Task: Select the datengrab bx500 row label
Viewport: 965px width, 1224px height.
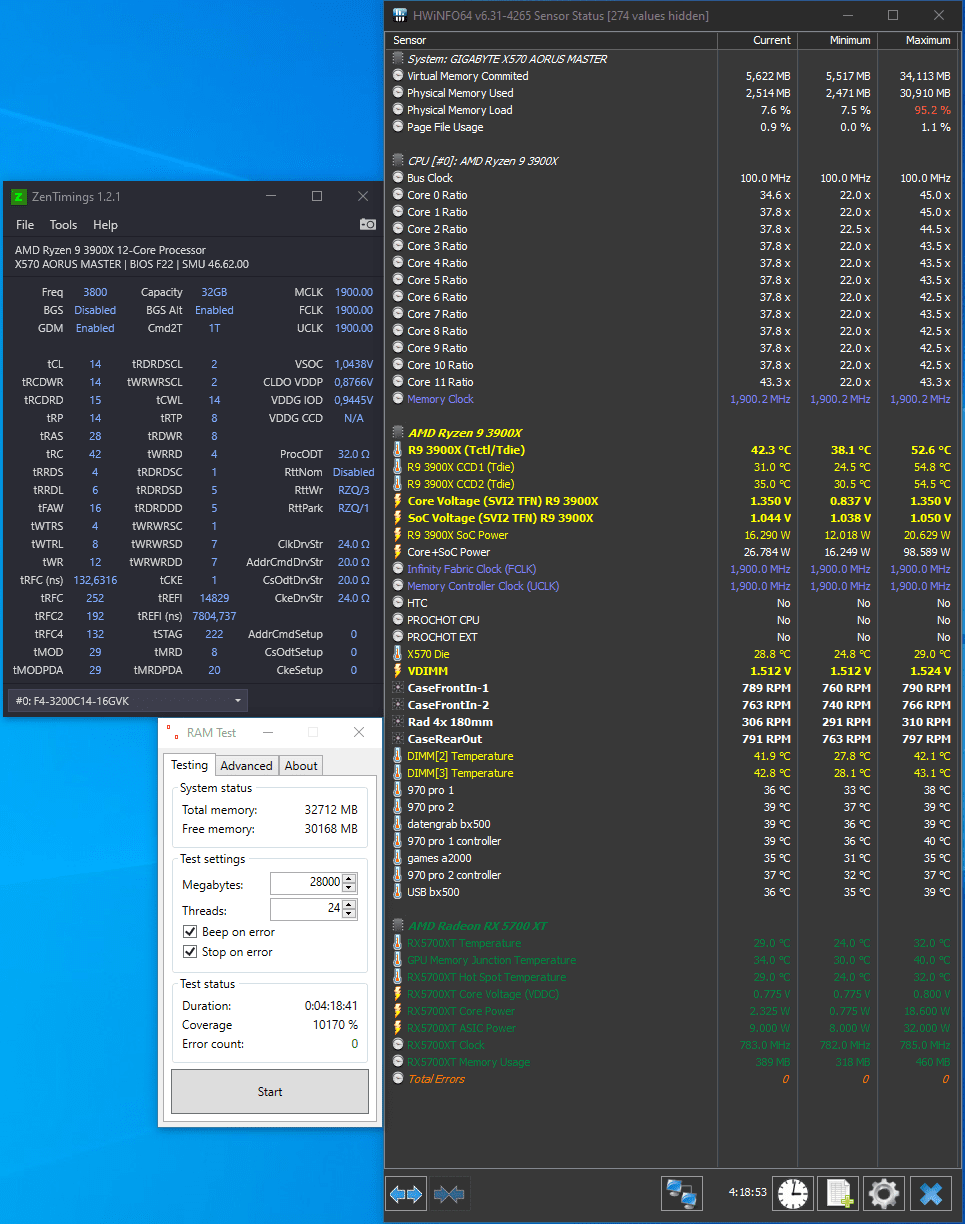Action: pyautogui.click(x=447, y=824)
